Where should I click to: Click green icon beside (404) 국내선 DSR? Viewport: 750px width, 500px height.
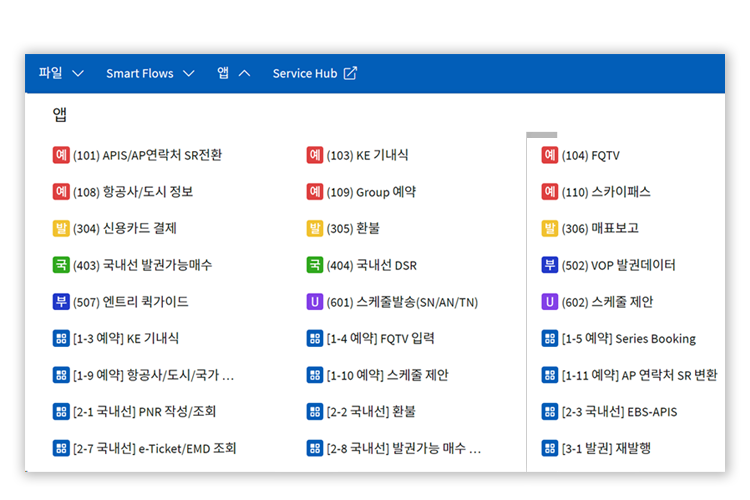coord(315,265)
